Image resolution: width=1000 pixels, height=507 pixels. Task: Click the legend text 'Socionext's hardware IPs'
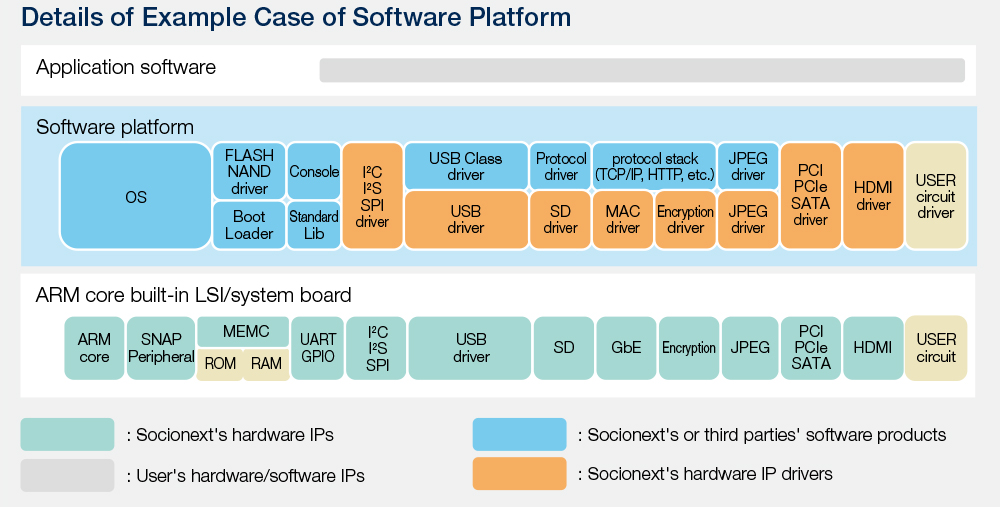(x=235, y=435)
